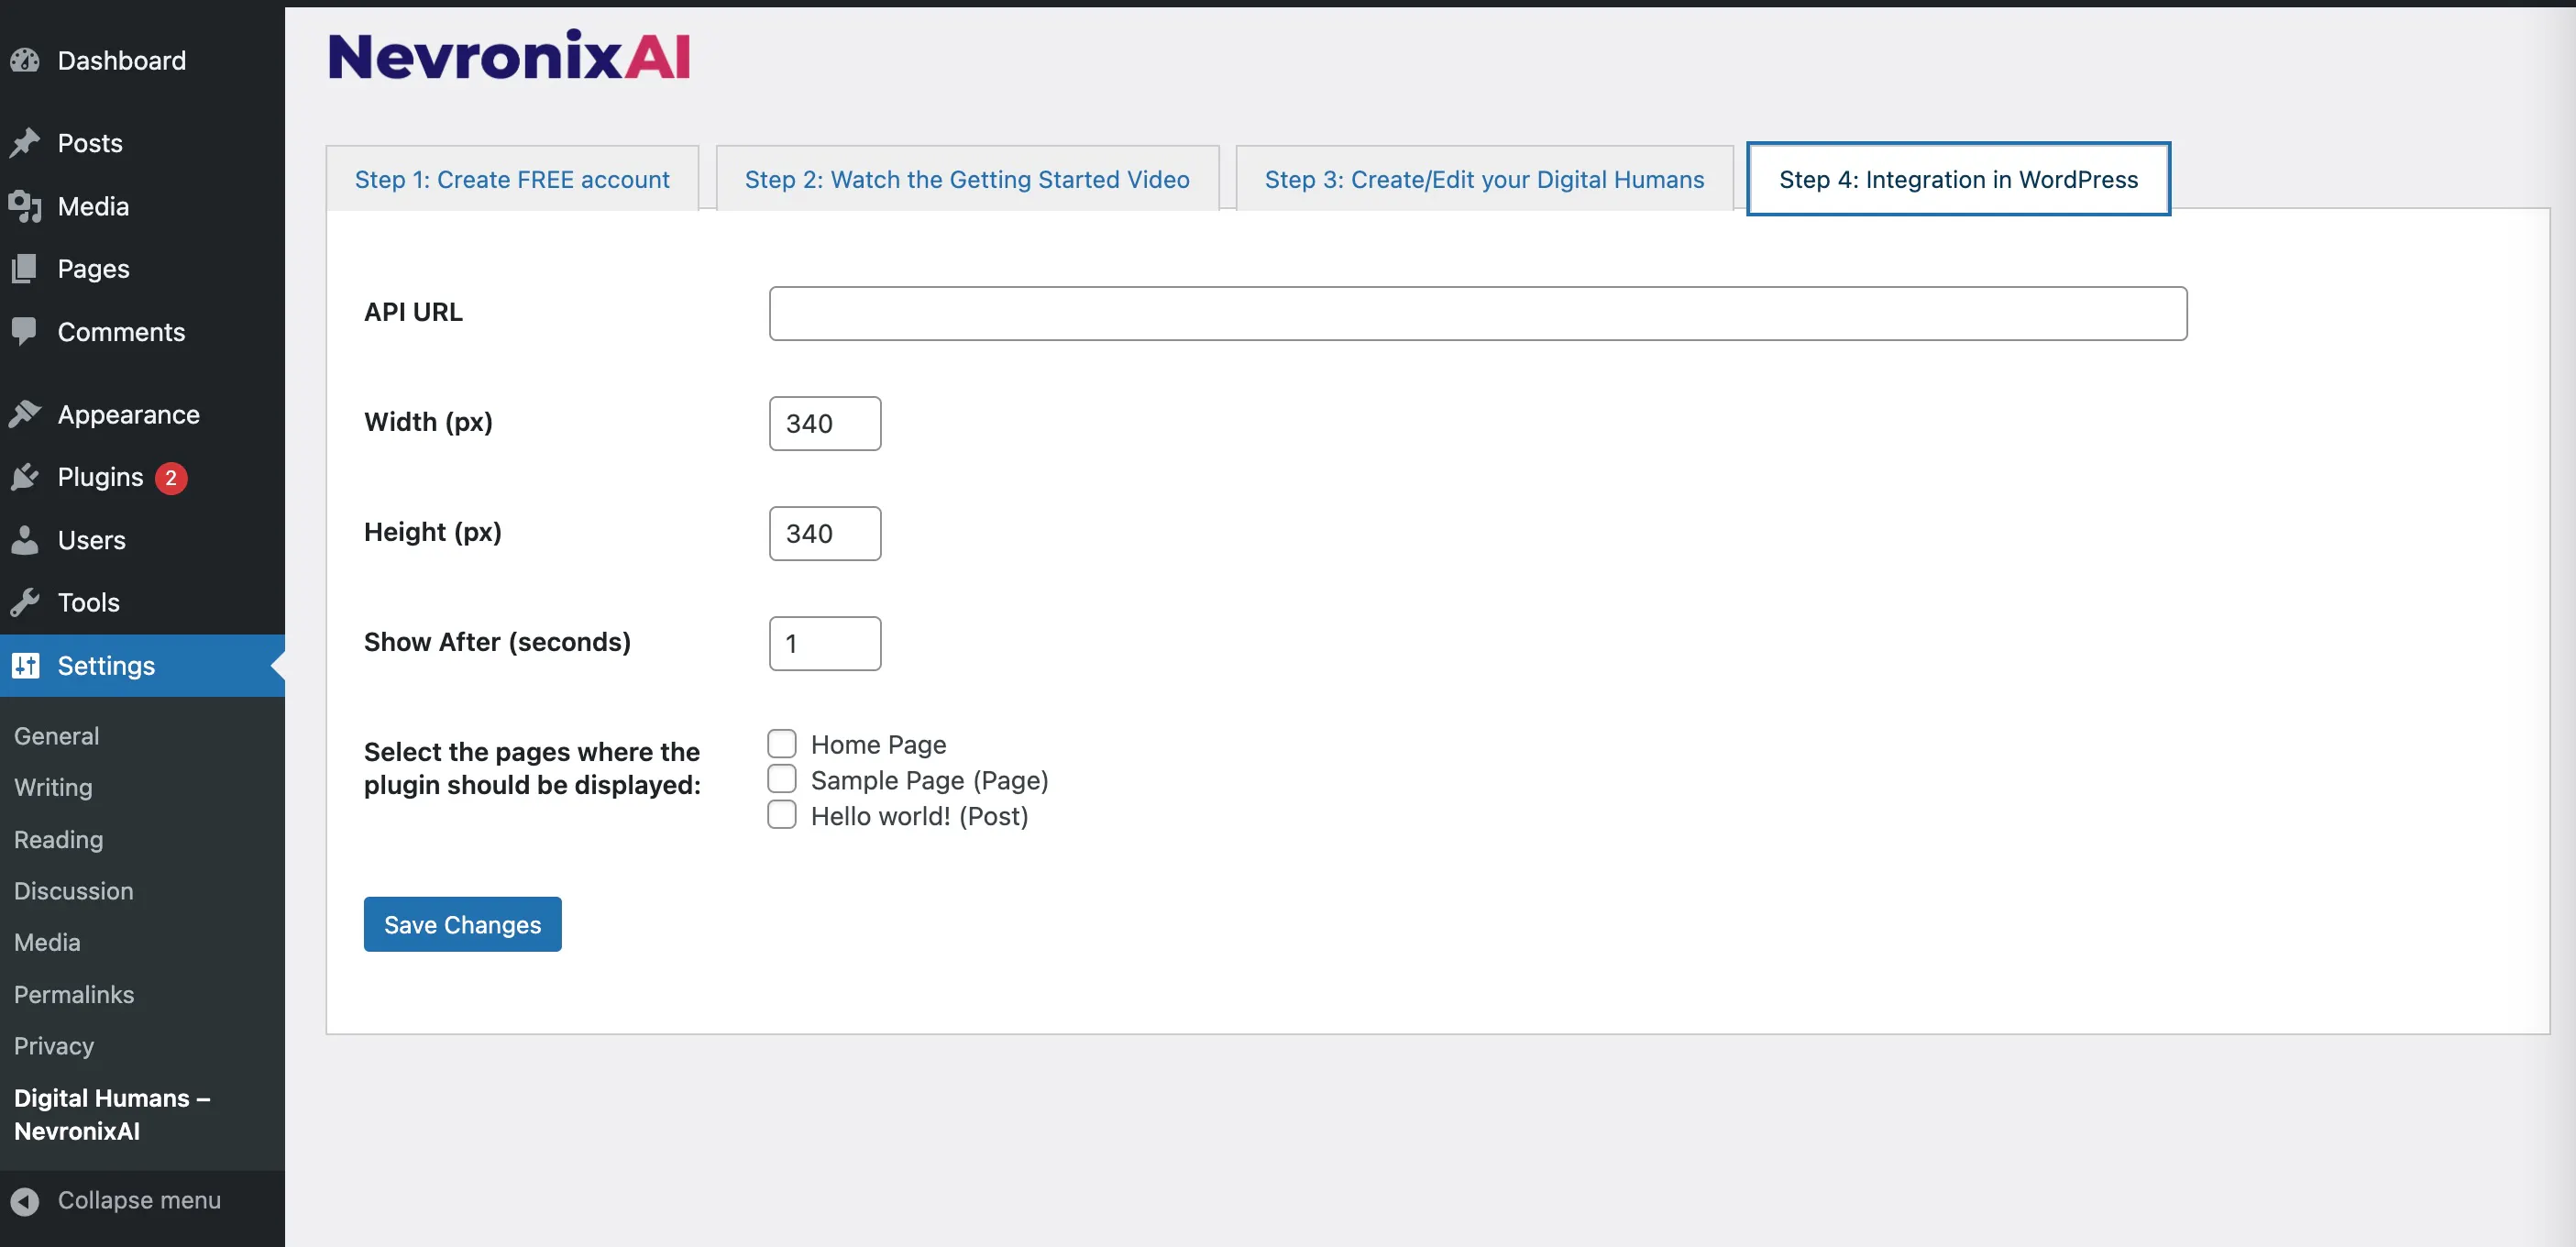
Task: Click the Pages stacked-sheets icon
Action: (25, 269)
